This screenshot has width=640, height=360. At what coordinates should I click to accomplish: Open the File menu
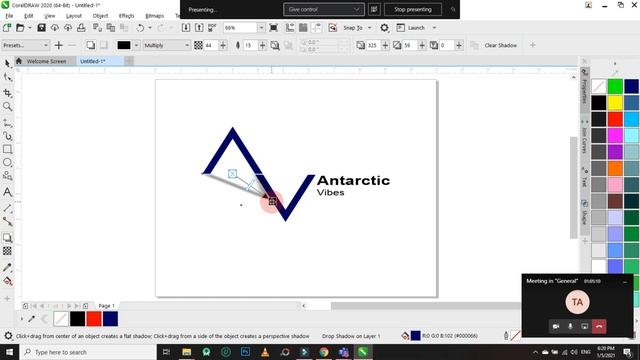(9, 16)
